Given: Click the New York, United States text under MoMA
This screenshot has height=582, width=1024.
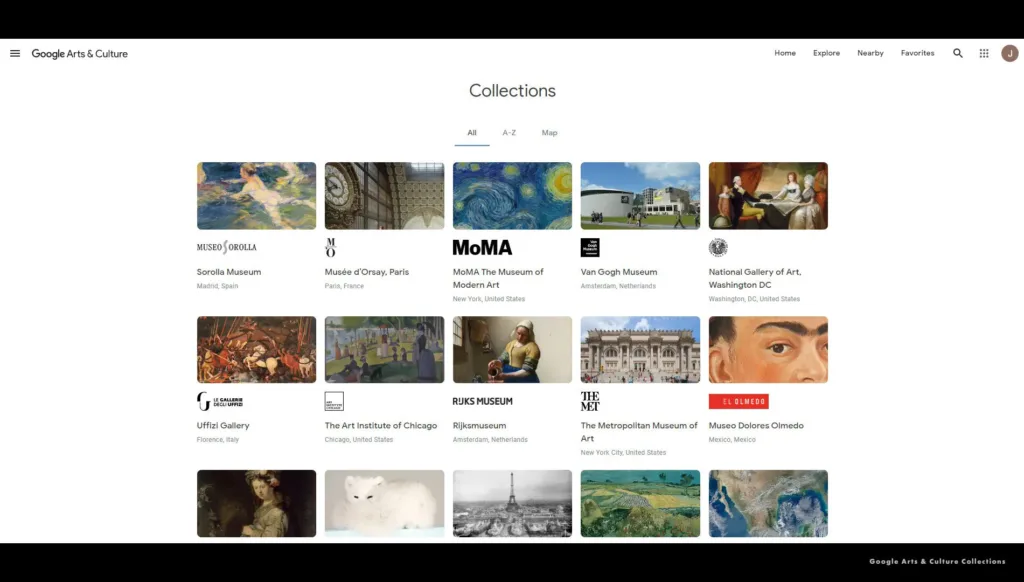Looking at the screenshot, I should click(488, 299).
